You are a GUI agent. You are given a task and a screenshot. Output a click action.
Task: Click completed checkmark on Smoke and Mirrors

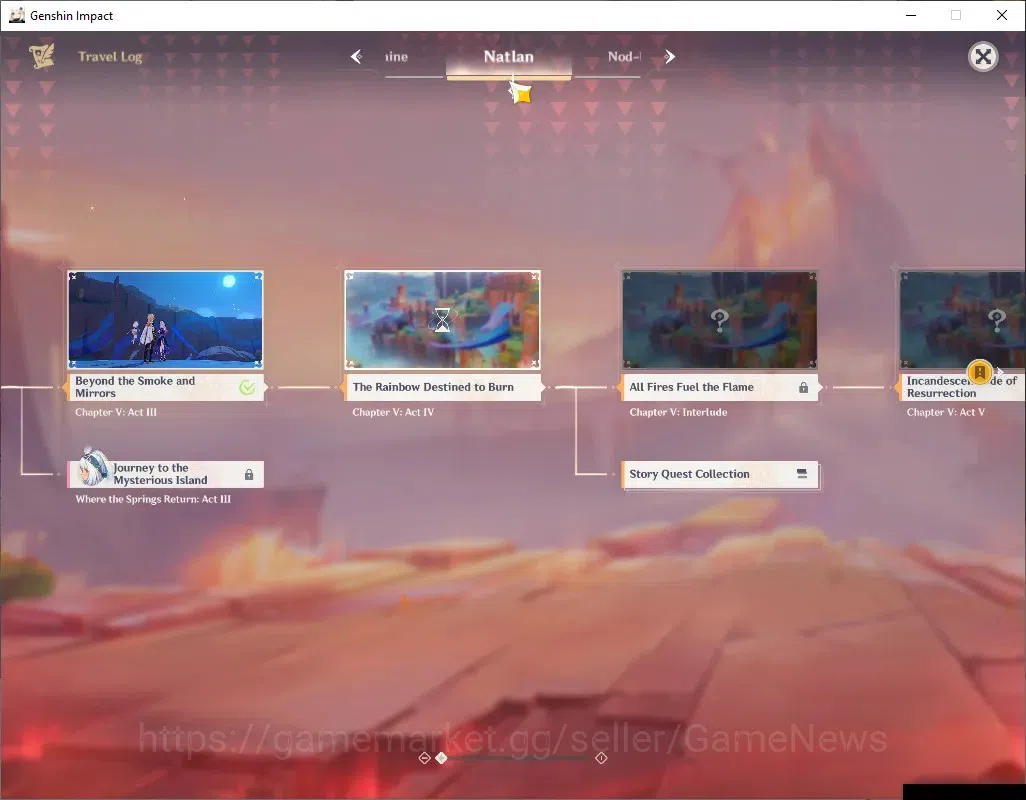click(x=247, y=387)
